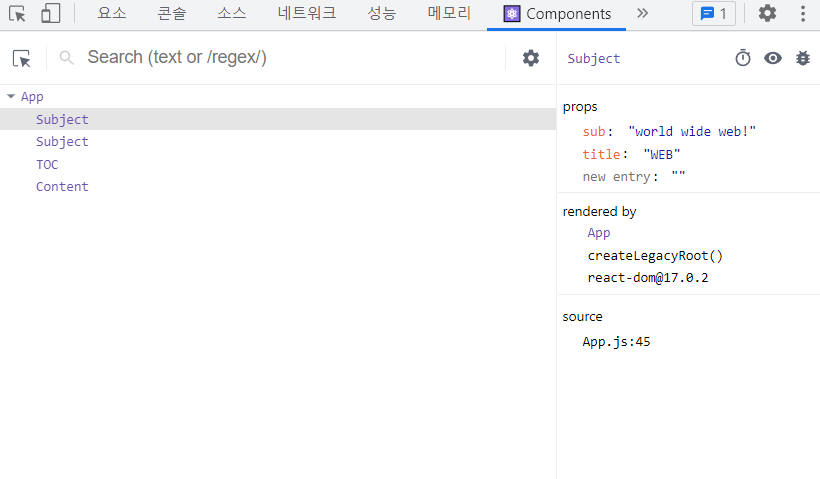The height and width of the screenshot is (479, 820).
Task: Inspect the matching DOM element eye icon
Action: (x=773, y=58)
